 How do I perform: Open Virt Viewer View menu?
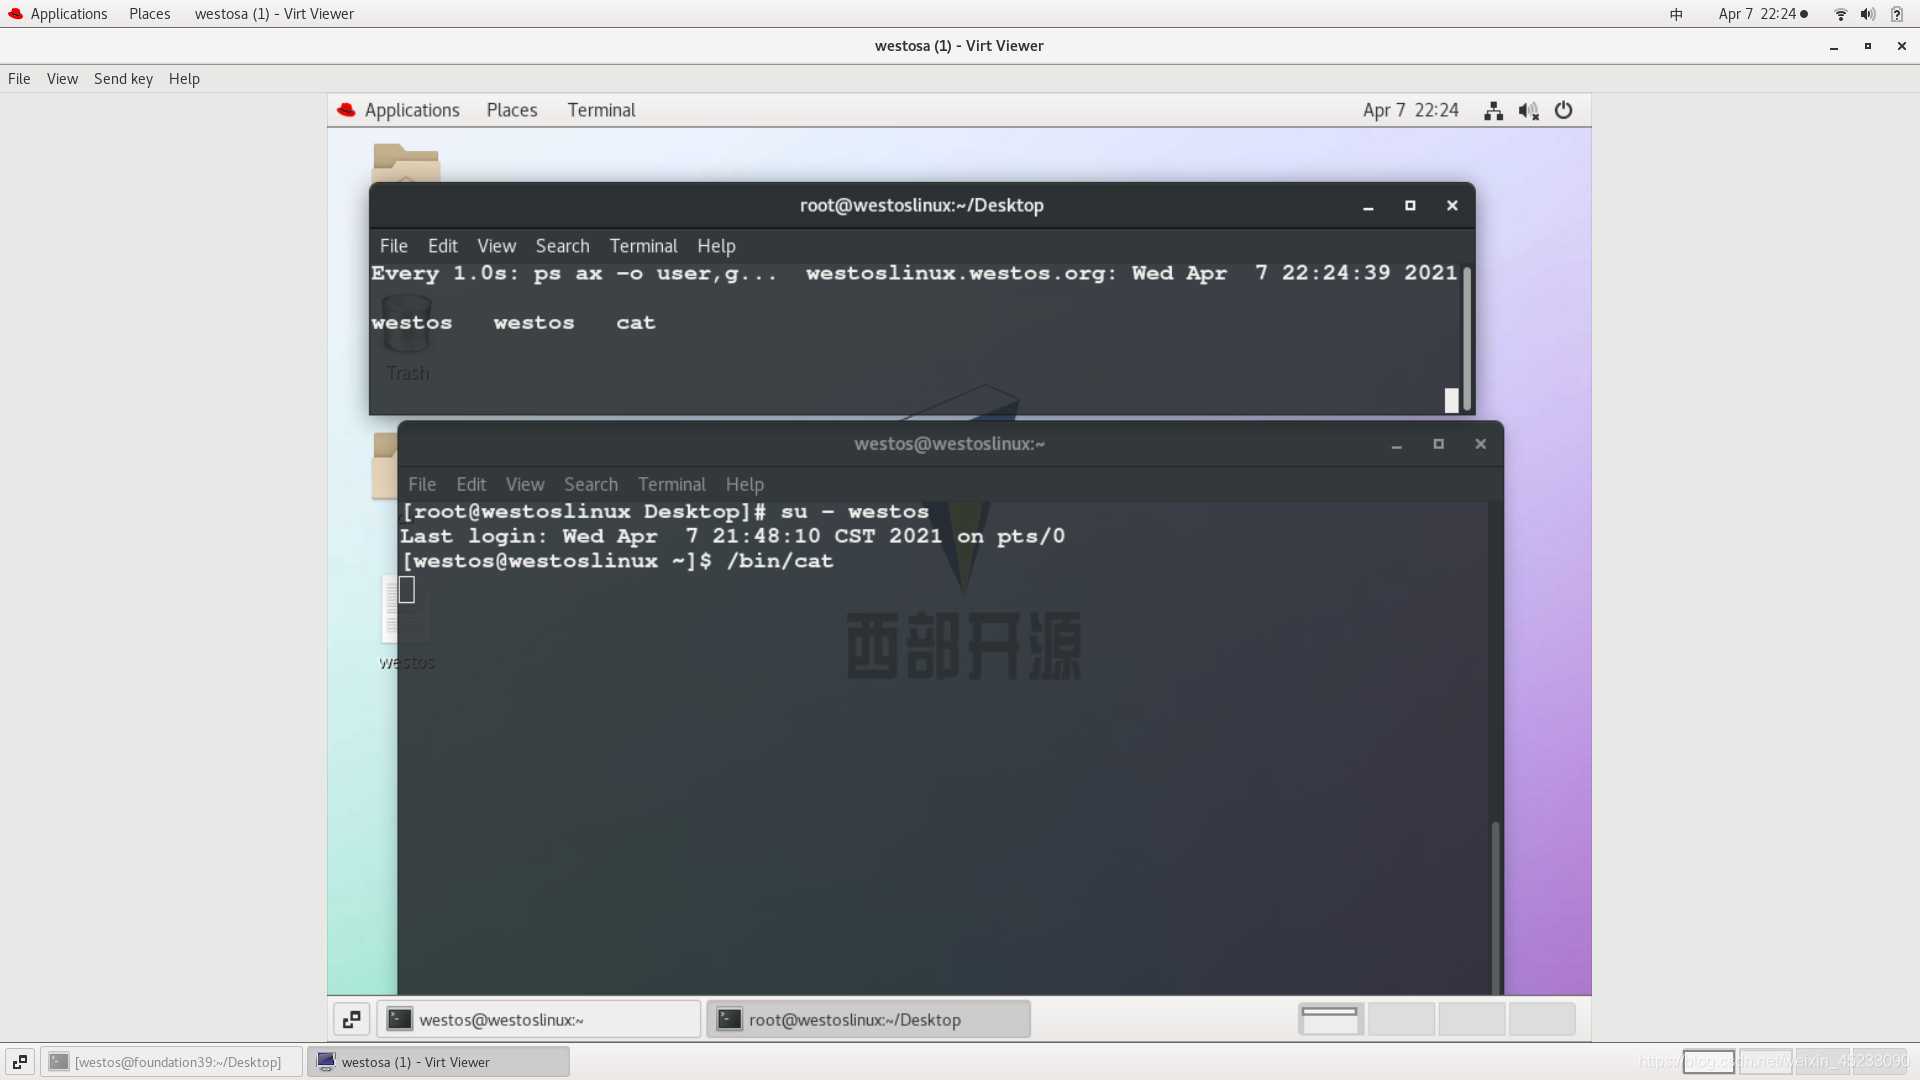click(62, 79)
